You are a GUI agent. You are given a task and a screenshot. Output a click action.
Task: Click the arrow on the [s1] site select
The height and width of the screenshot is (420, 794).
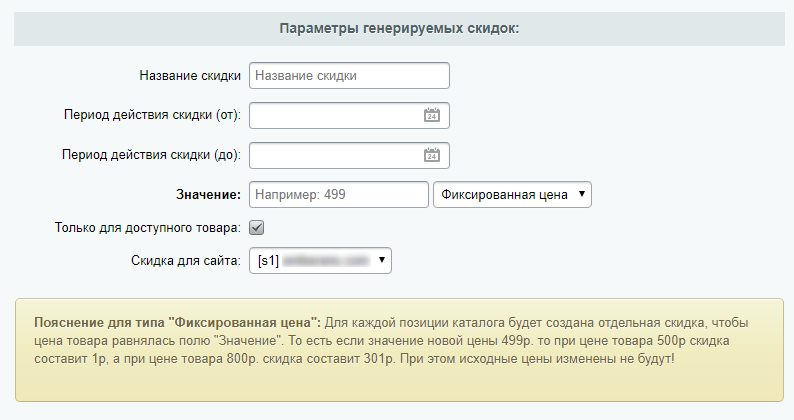click(x=381, y=261)
